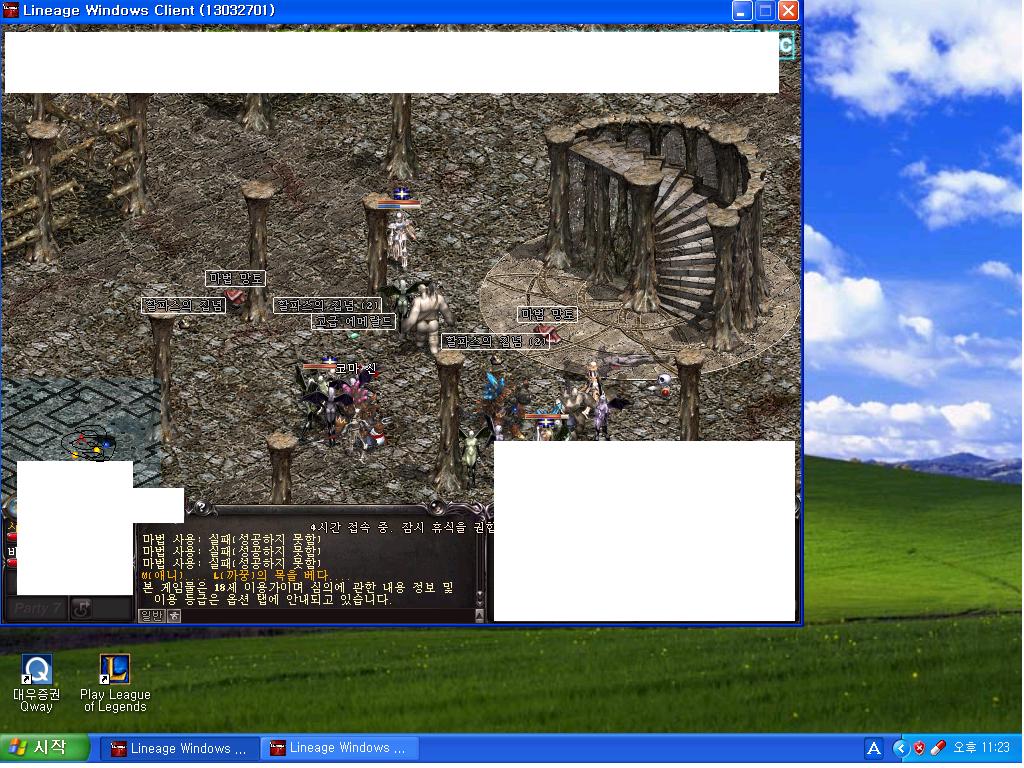
Task: Expand hidden system tray icons
Action: pos(900,748)
